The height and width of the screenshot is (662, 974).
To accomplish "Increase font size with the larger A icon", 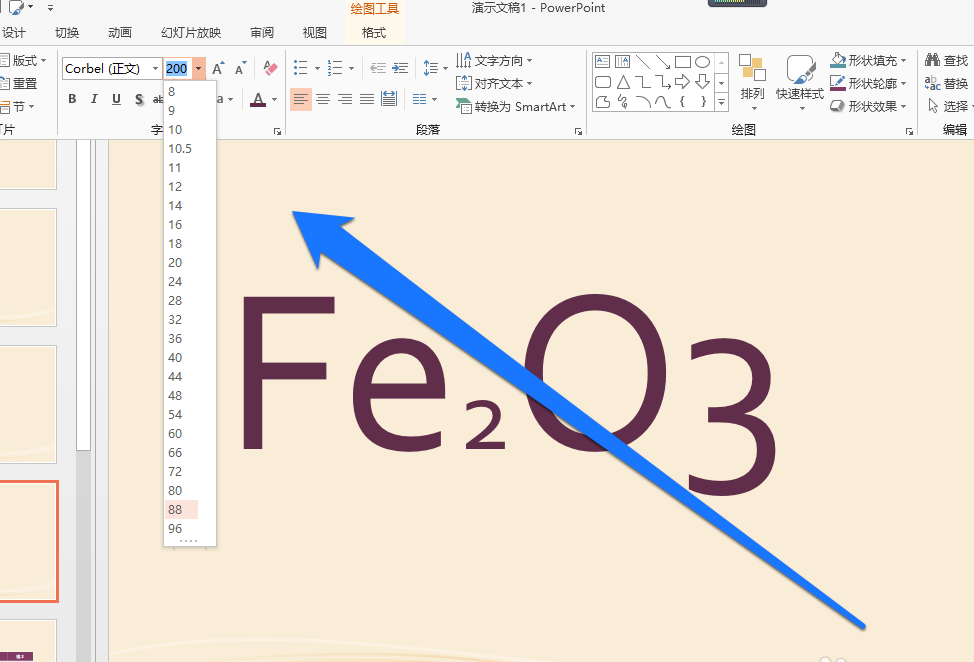I will click(x=217, y=68).
